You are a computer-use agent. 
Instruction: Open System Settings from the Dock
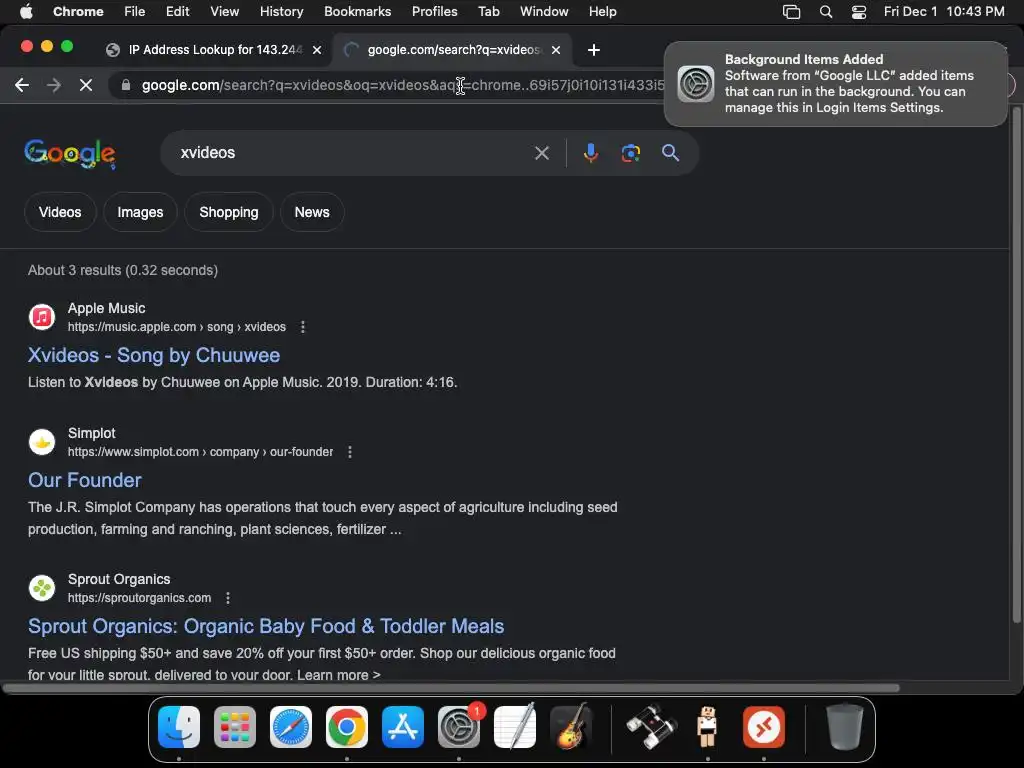point(459,726)
